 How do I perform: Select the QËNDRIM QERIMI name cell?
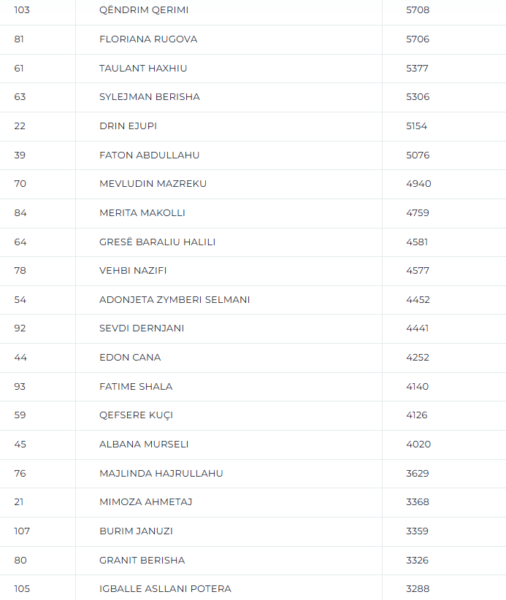(144, 10)
